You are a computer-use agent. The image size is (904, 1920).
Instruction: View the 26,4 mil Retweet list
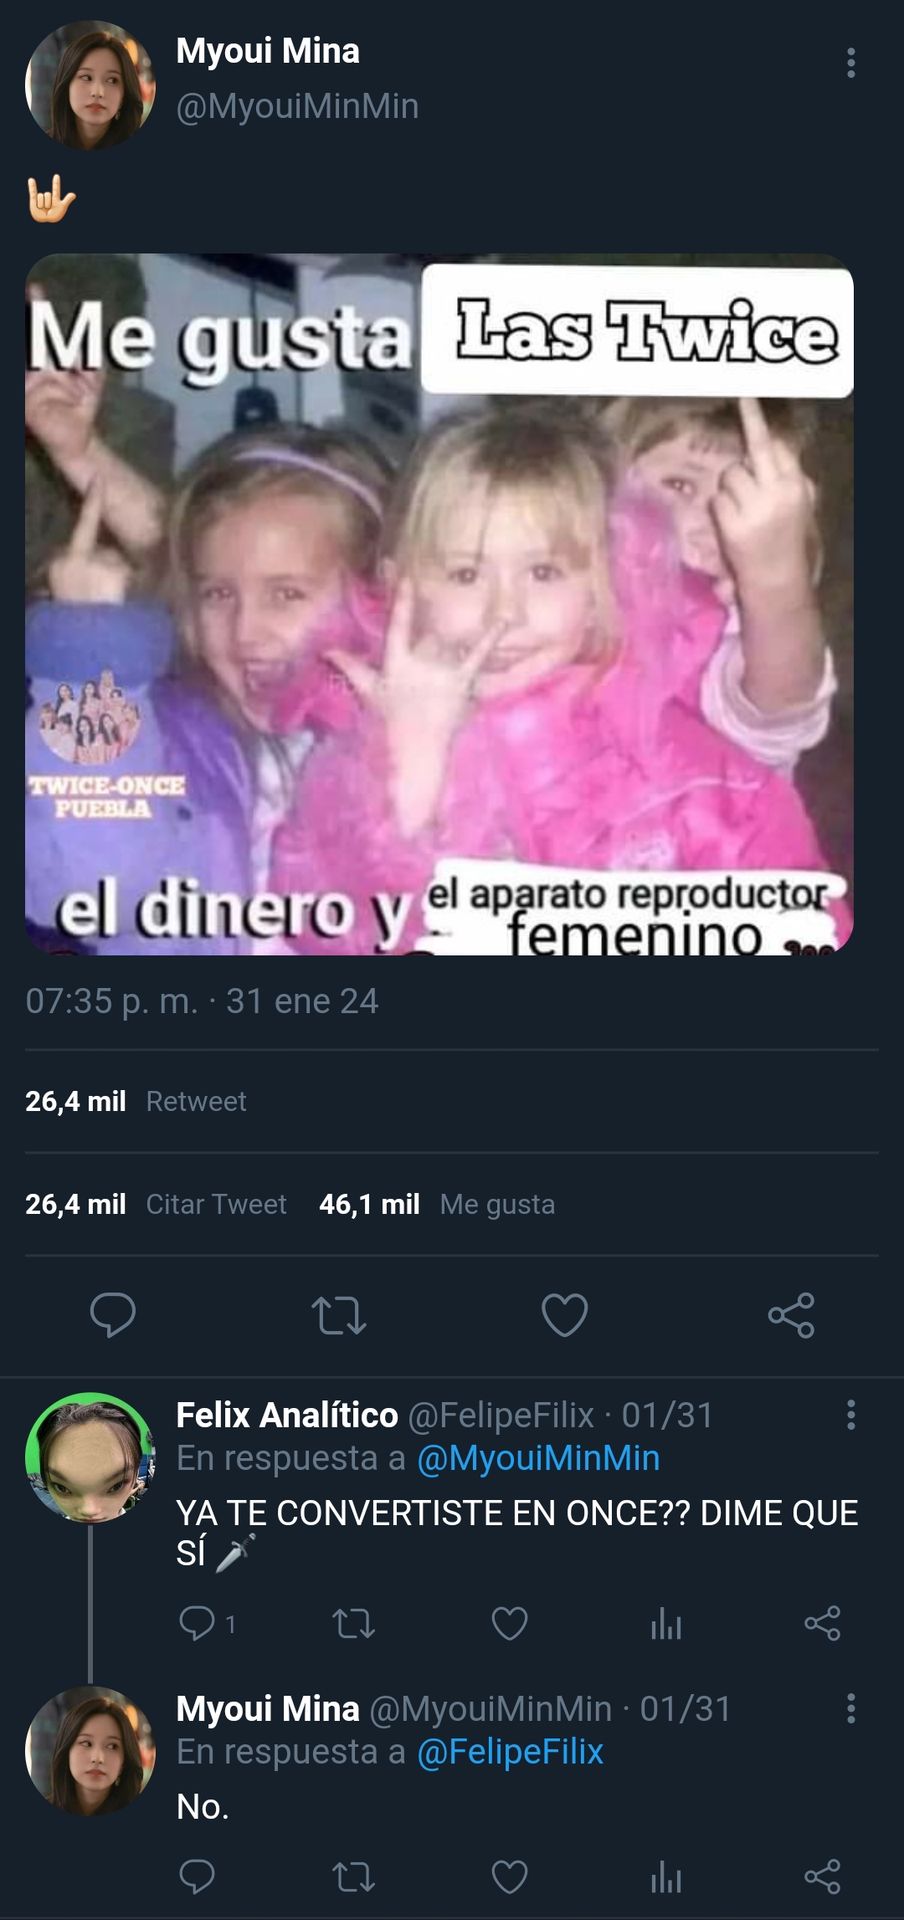pos(135,1101)
